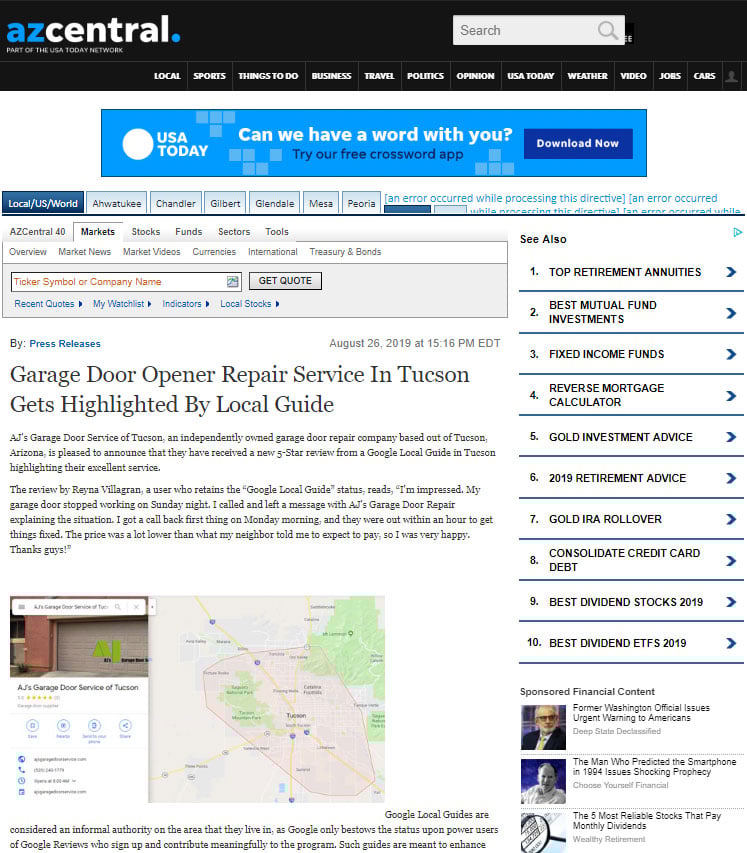Click the search magnifier icon
The width and height of the screenshot is (747, 853).
[607, 30]
